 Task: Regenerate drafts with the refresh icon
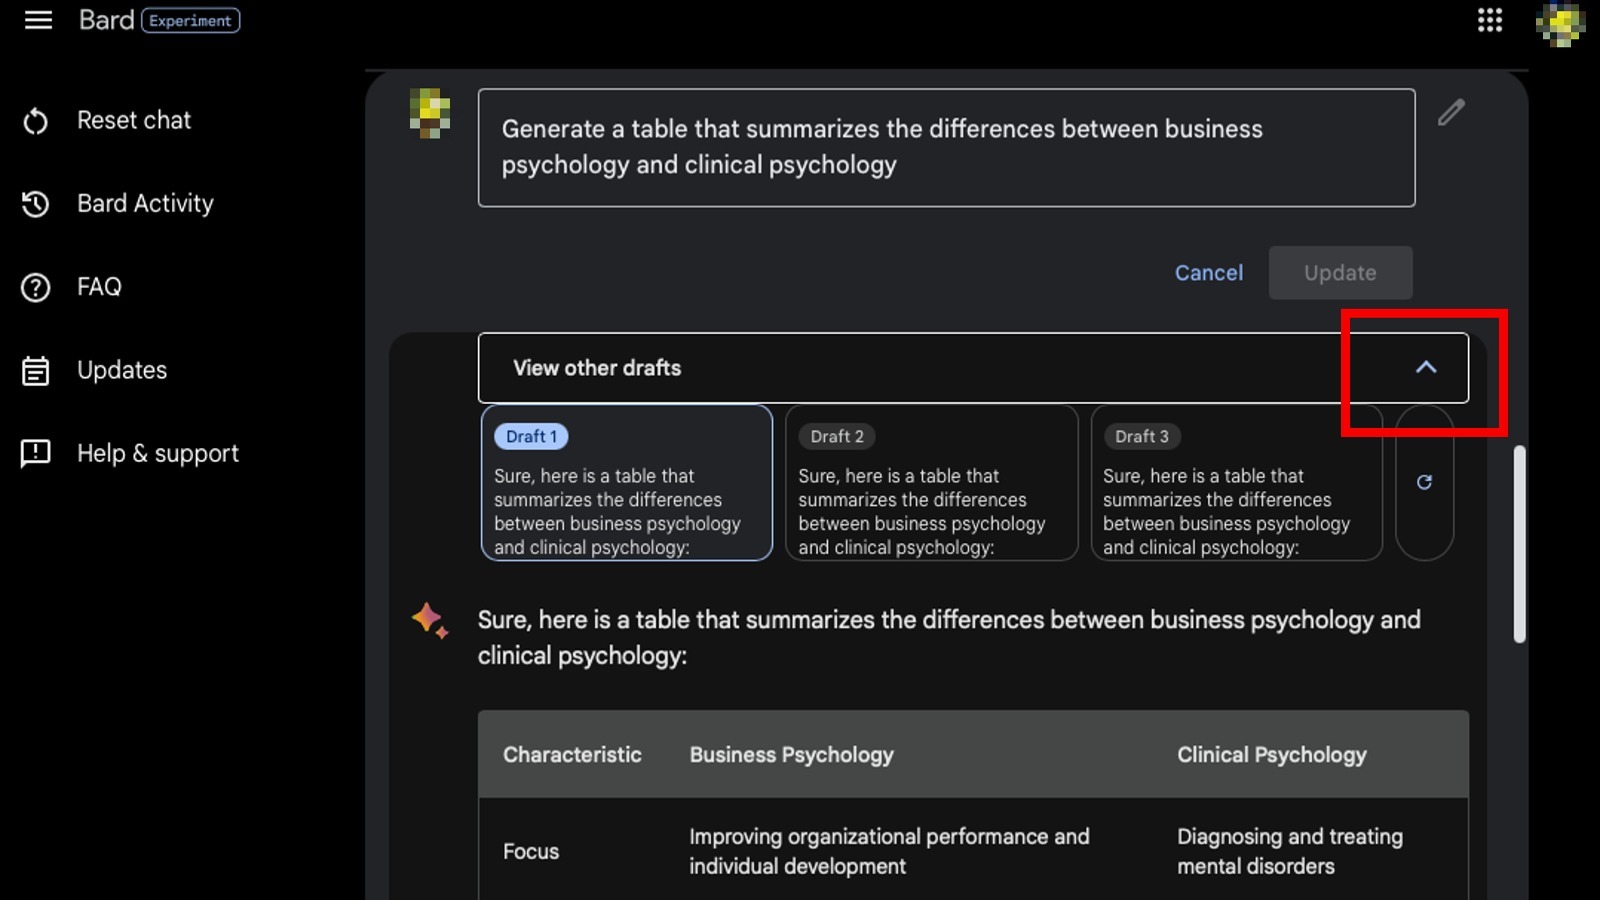[x=1424, y=482]
